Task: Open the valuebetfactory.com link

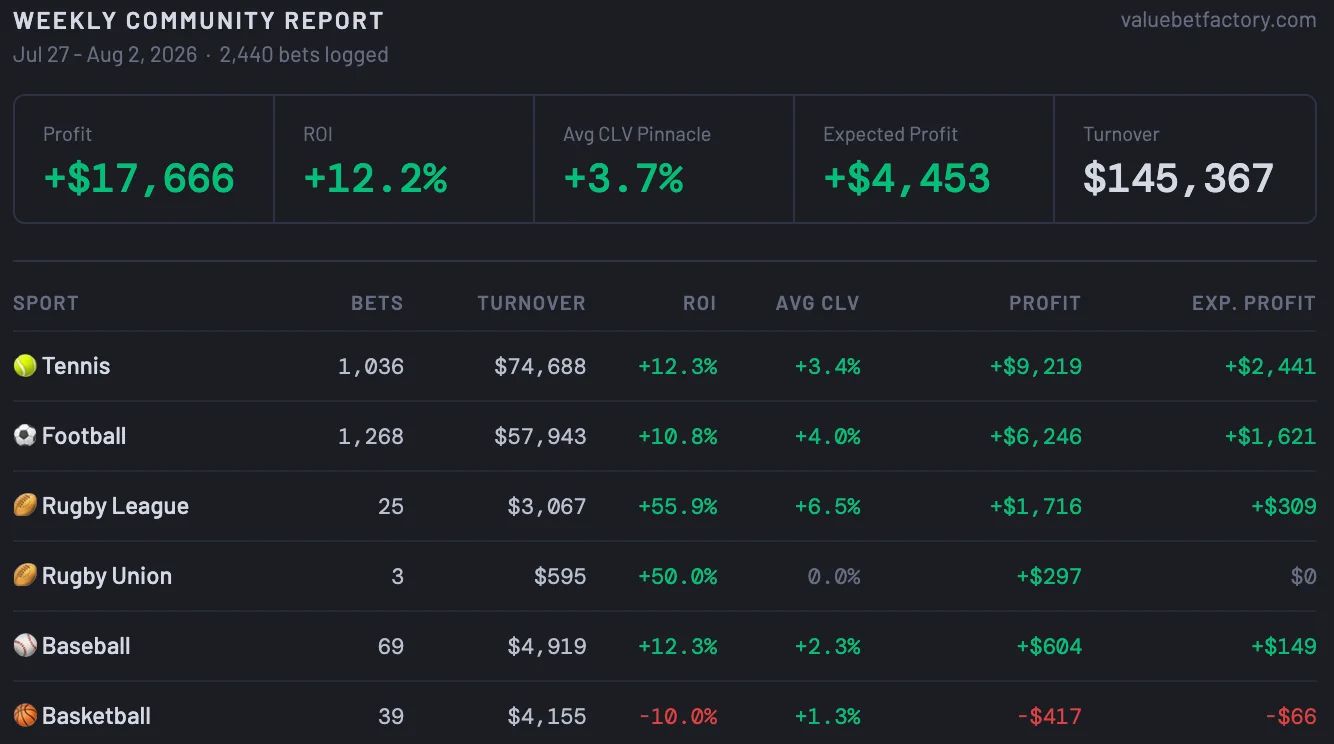Action: click(1218, 20)
